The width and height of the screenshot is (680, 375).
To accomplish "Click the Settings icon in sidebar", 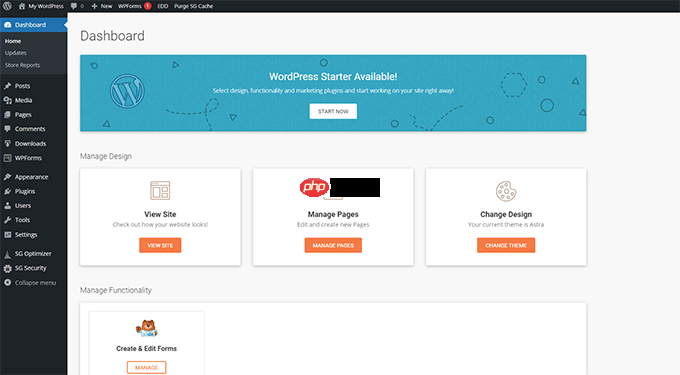I will 7,235.
